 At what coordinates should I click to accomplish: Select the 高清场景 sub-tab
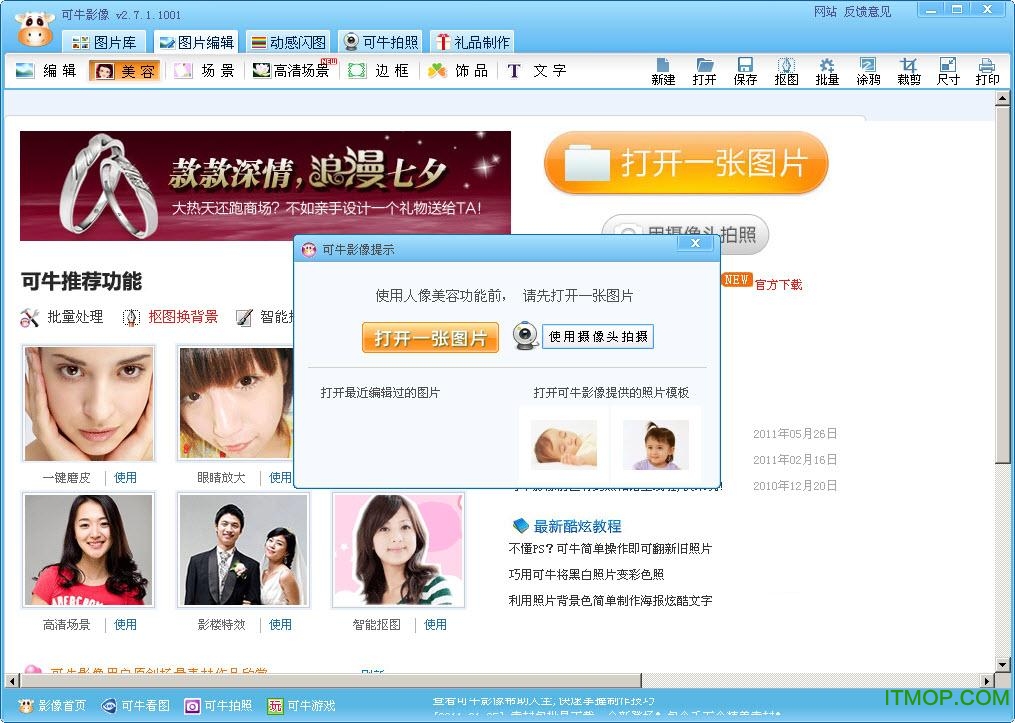[293, 71]
